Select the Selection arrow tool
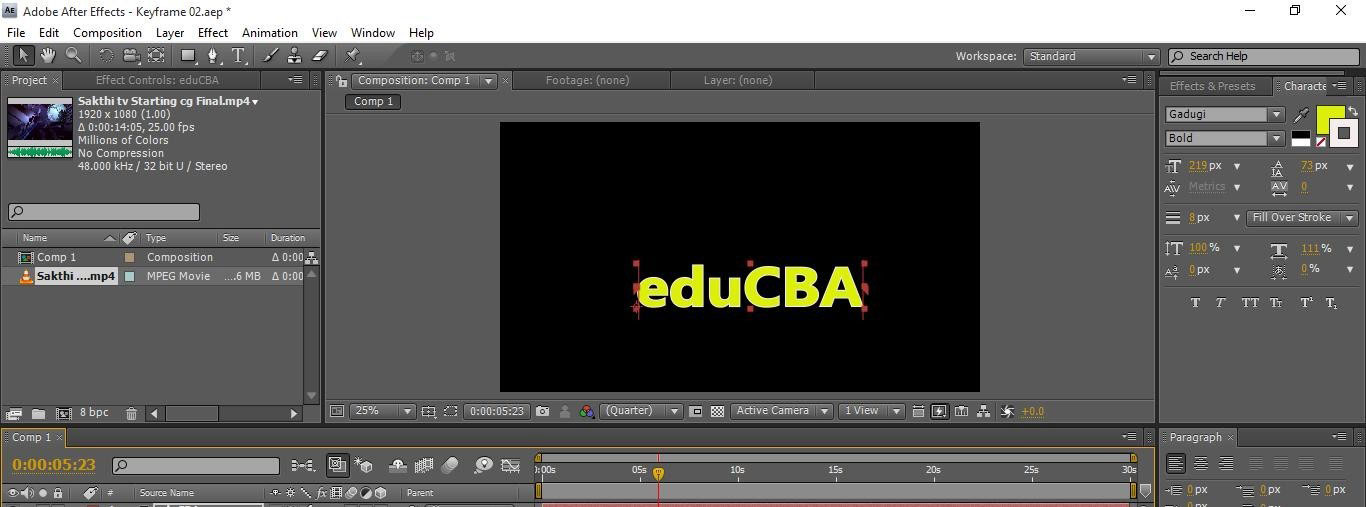The width and height of the screenshot is (1366, 507). [23, 56]
